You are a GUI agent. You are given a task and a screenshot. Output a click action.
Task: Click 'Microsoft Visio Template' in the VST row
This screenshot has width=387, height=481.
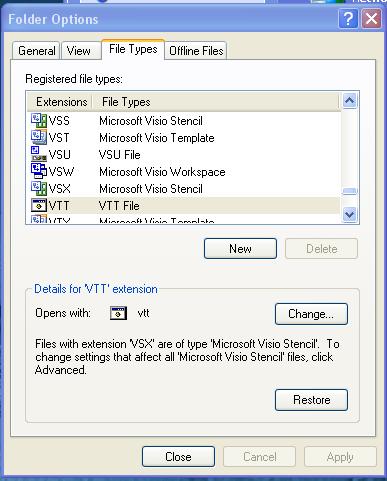click(157, 138)
